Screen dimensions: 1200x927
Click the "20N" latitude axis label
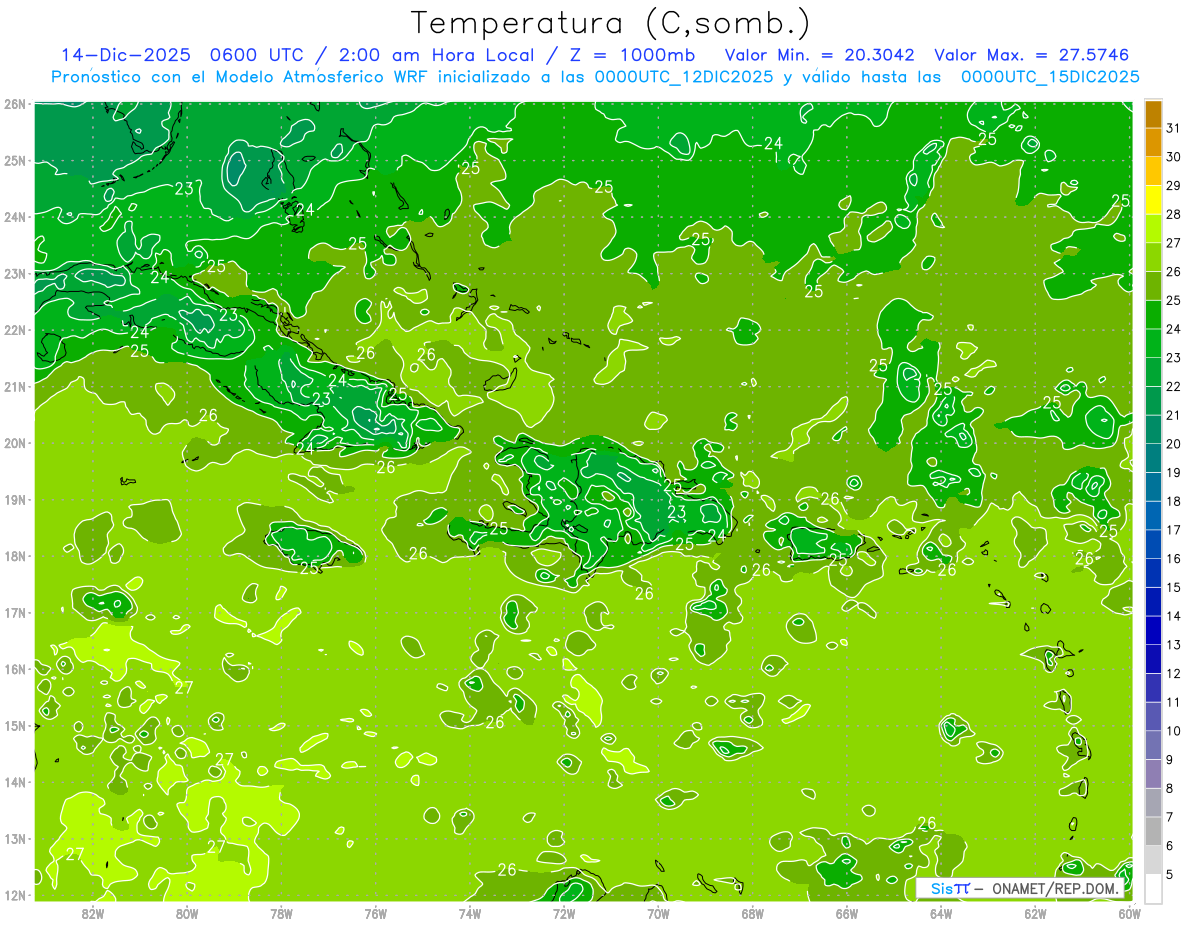tap(15, 443)
